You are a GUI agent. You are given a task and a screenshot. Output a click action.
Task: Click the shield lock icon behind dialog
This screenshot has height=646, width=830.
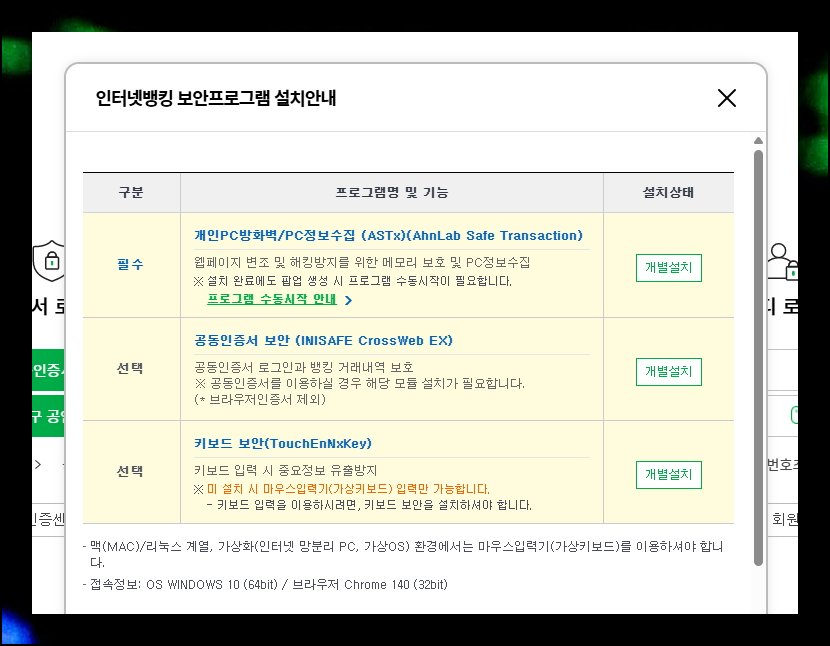[x=49, y=261]
